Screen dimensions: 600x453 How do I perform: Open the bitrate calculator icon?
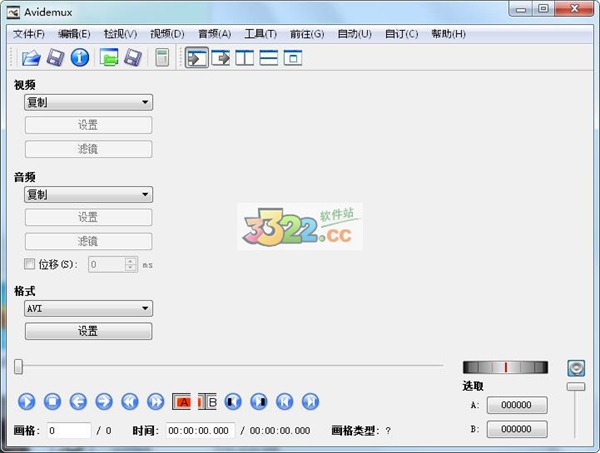point(162,58)
